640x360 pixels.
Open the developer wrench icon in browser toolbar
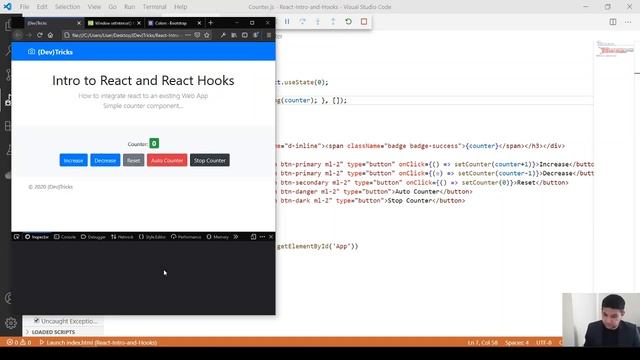223,35
